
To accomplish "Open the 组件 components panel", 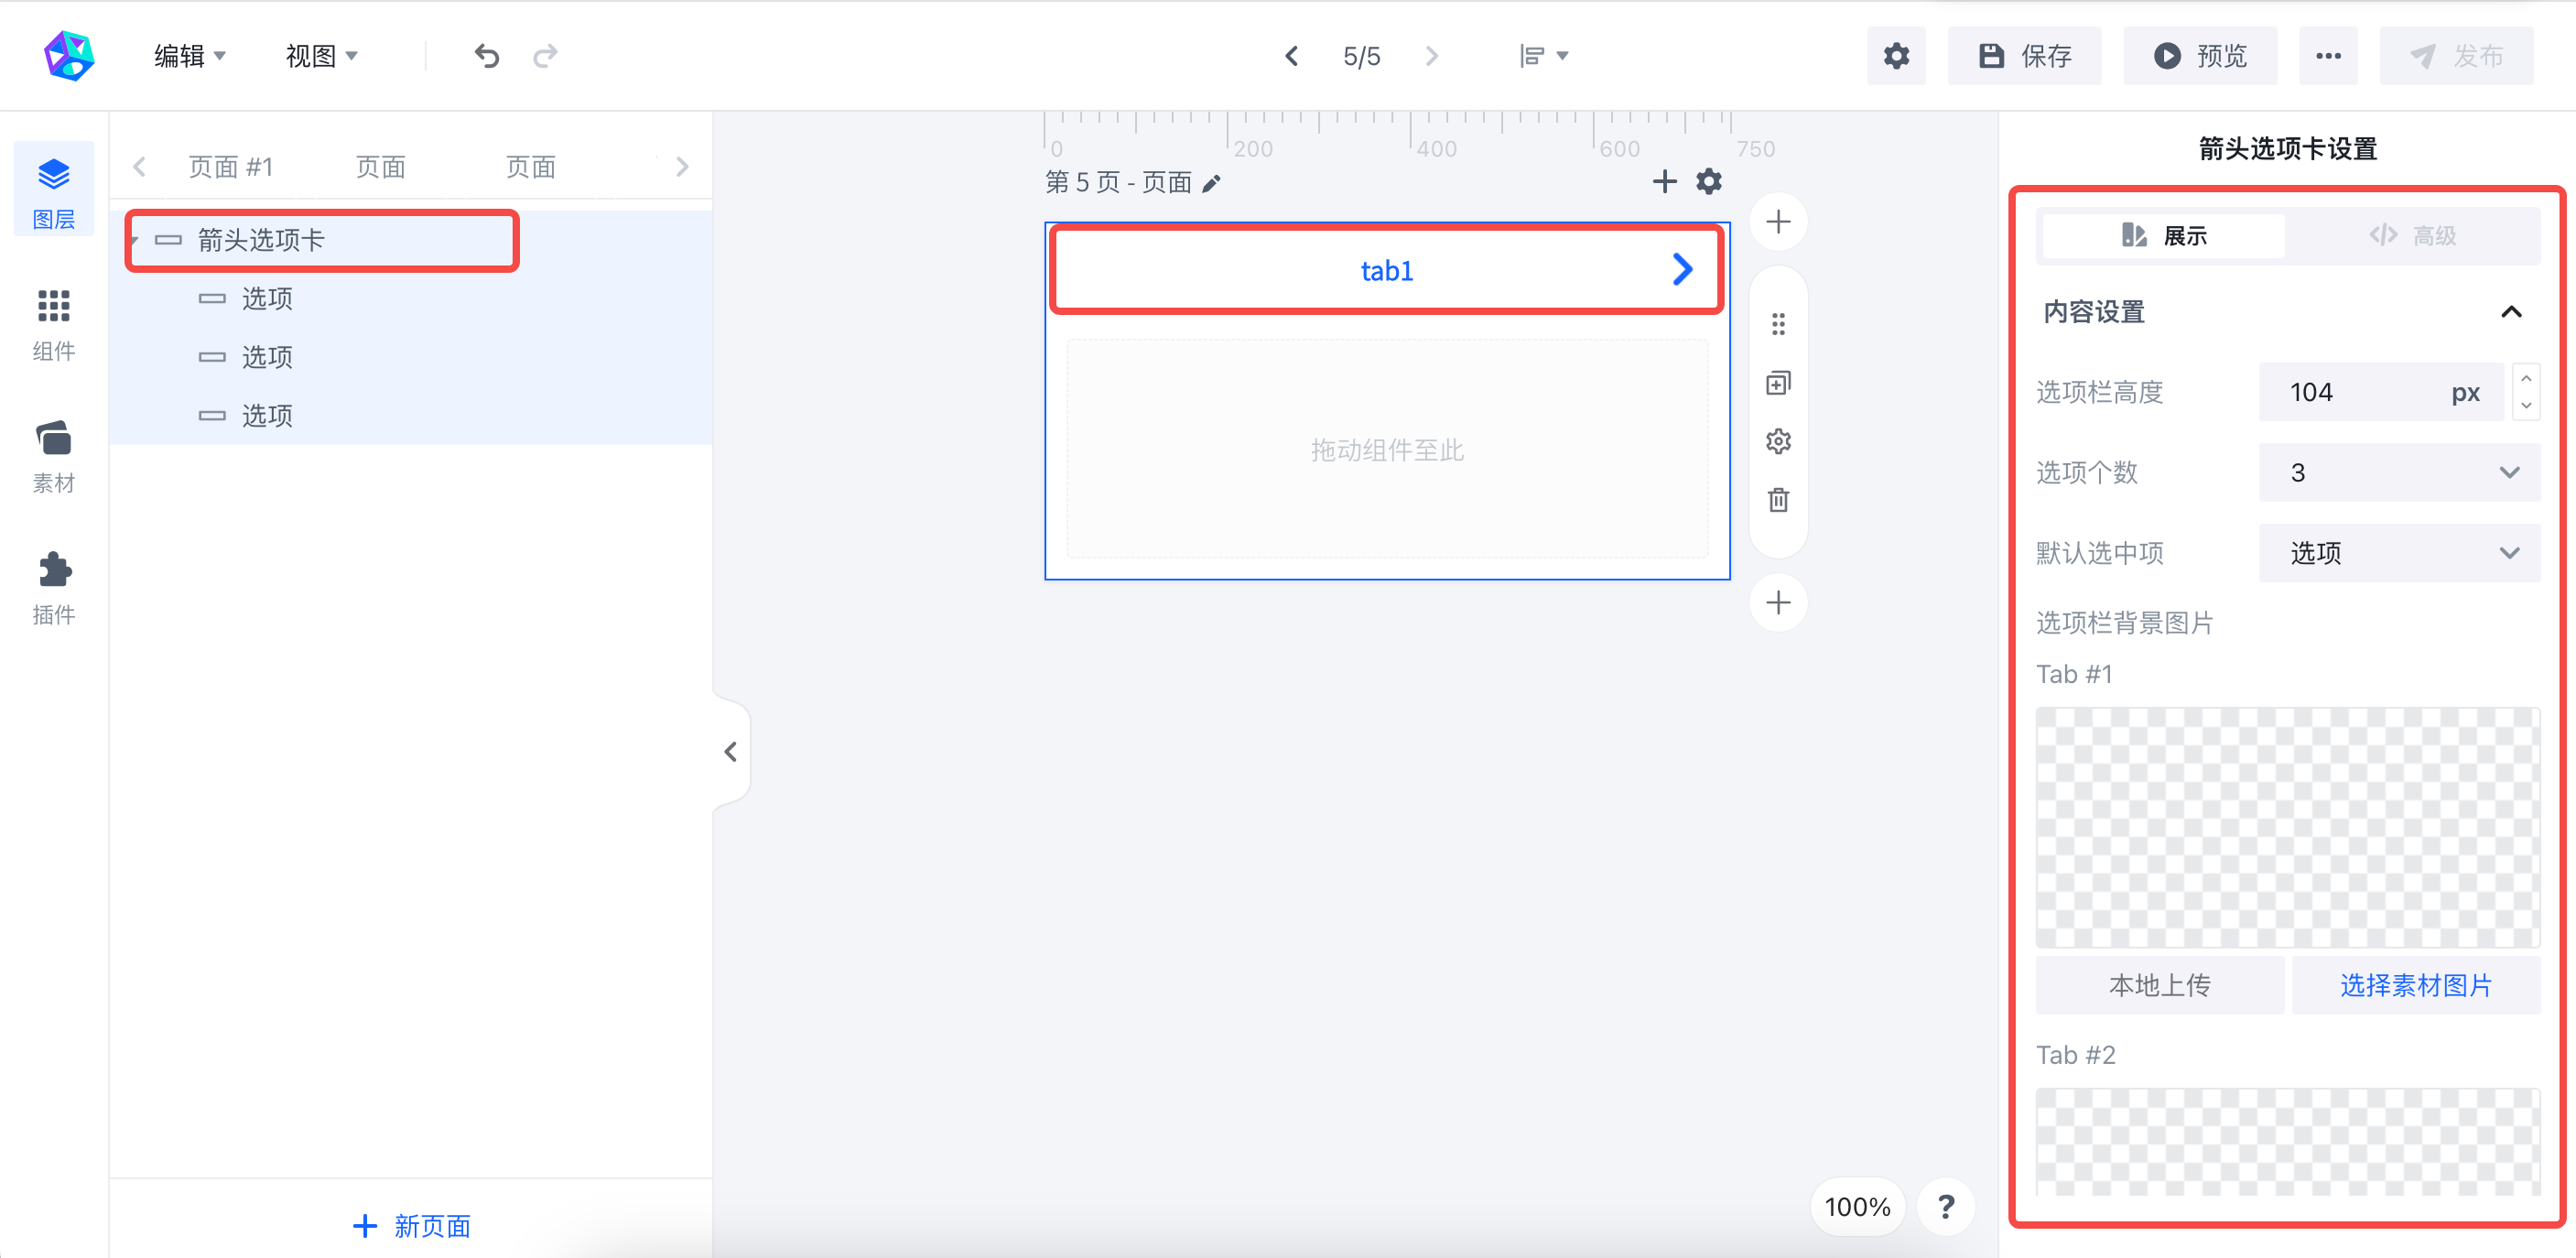I will [x=54, y=324].
